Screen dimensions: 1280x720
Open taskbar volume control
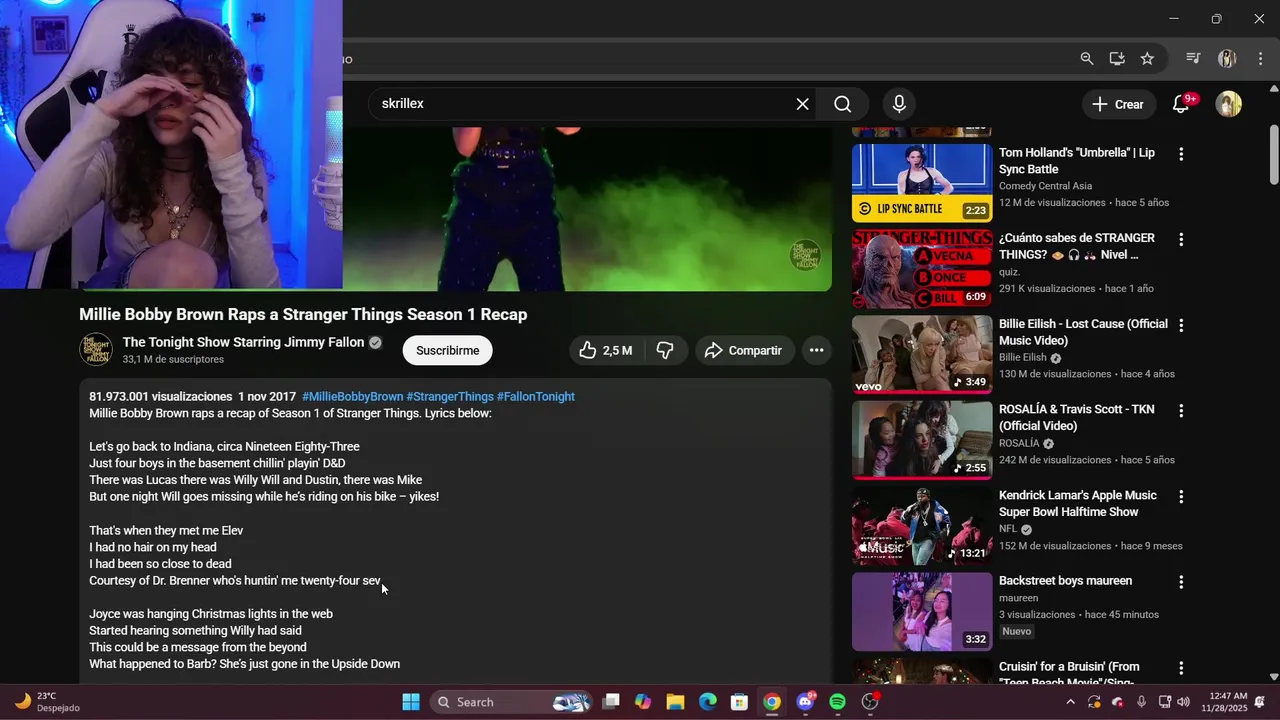pos(1184,702)
